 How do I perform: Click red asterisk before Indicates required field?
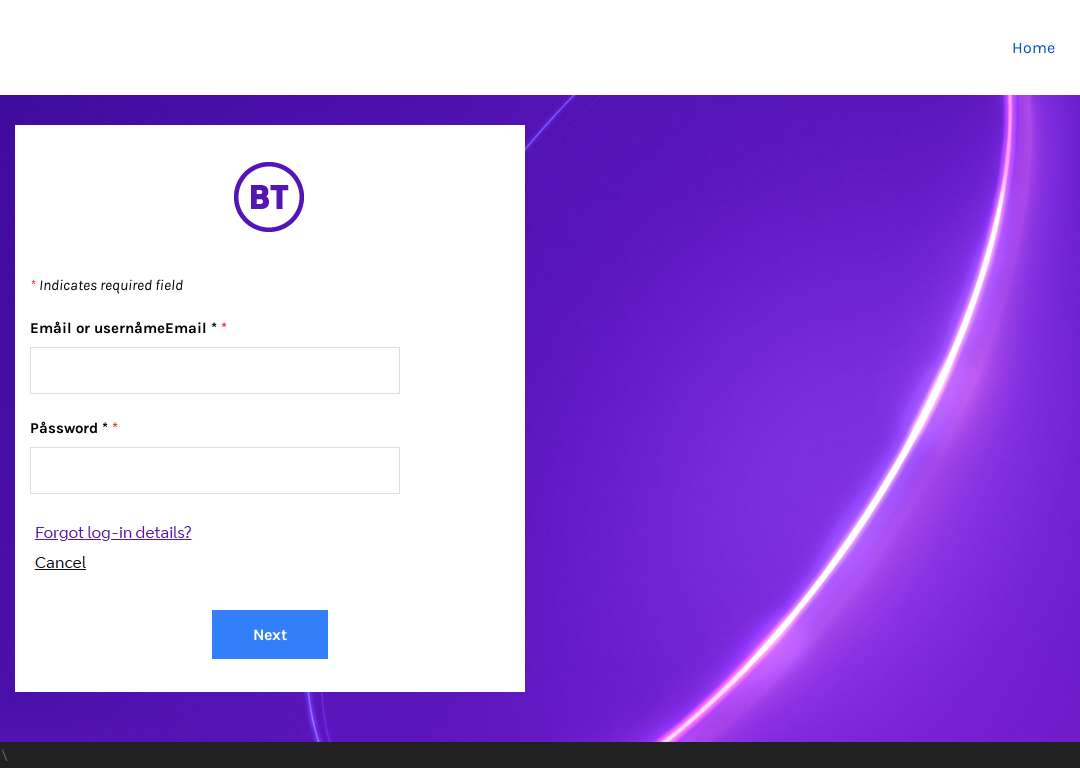[33, 283]
